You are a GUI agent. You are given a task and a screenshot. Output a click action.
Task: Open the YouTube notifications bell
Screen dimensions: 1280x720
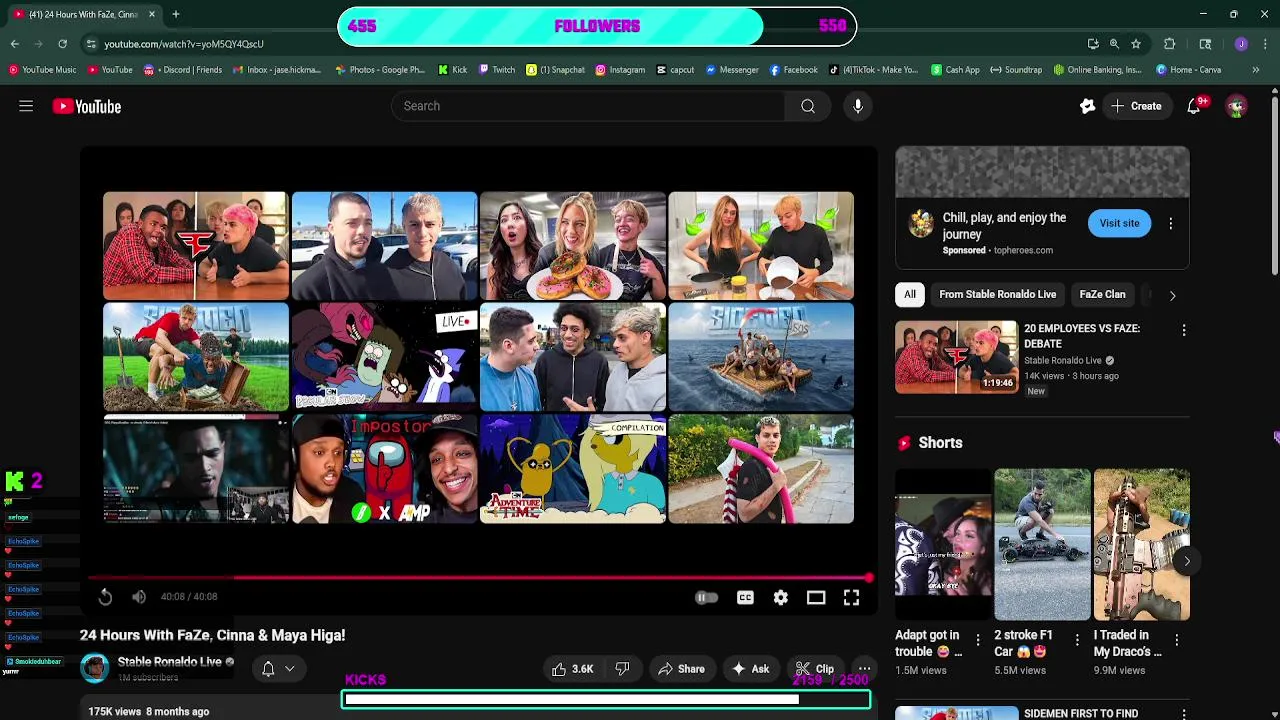tap(1194, 106)
